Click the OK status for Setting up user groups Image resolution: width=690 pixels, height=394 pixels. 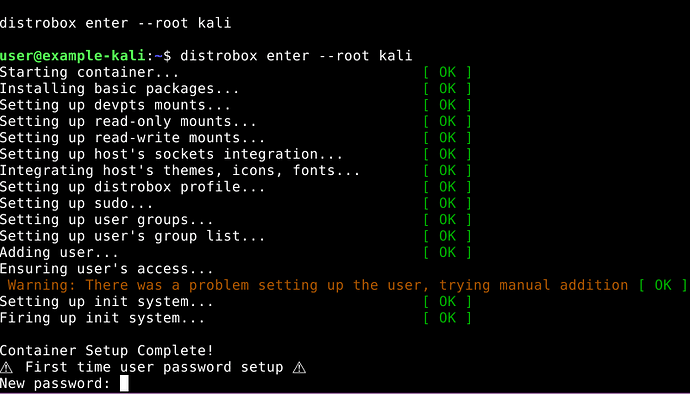point(447,220)
